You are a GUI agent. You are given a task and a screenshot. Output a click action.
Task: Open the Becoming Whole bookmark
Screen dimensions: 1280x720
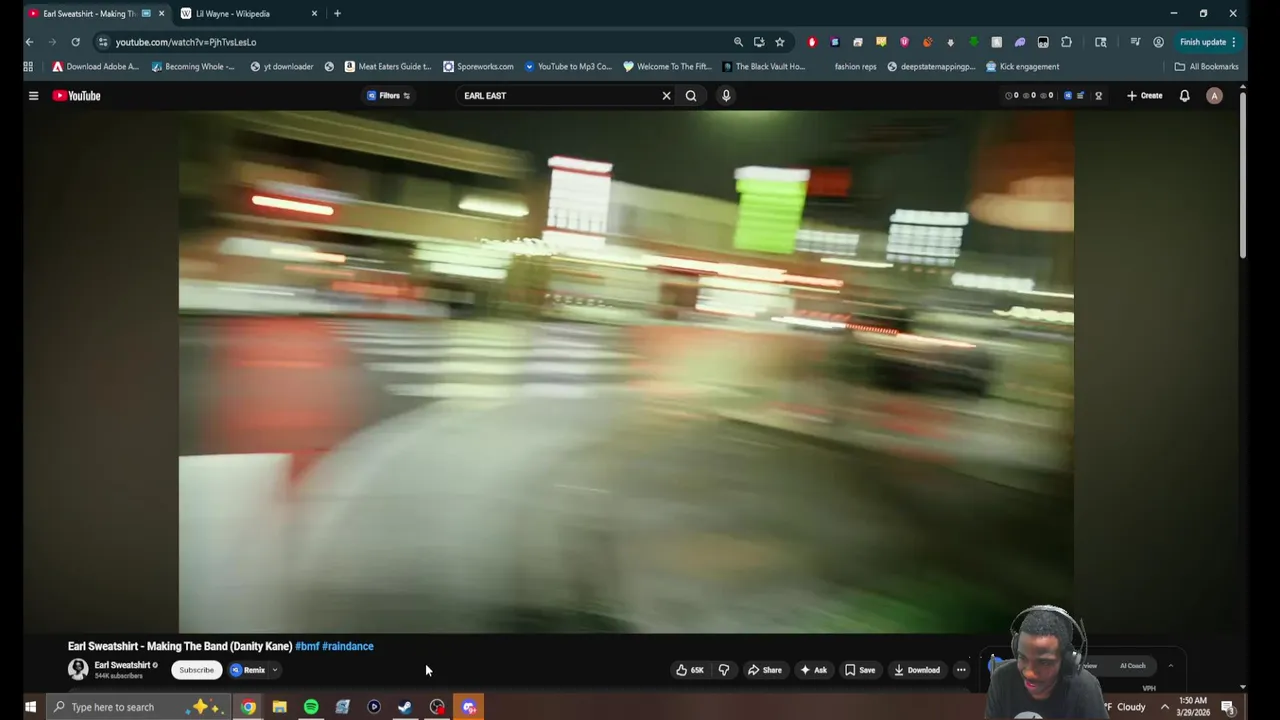point(193,67)
